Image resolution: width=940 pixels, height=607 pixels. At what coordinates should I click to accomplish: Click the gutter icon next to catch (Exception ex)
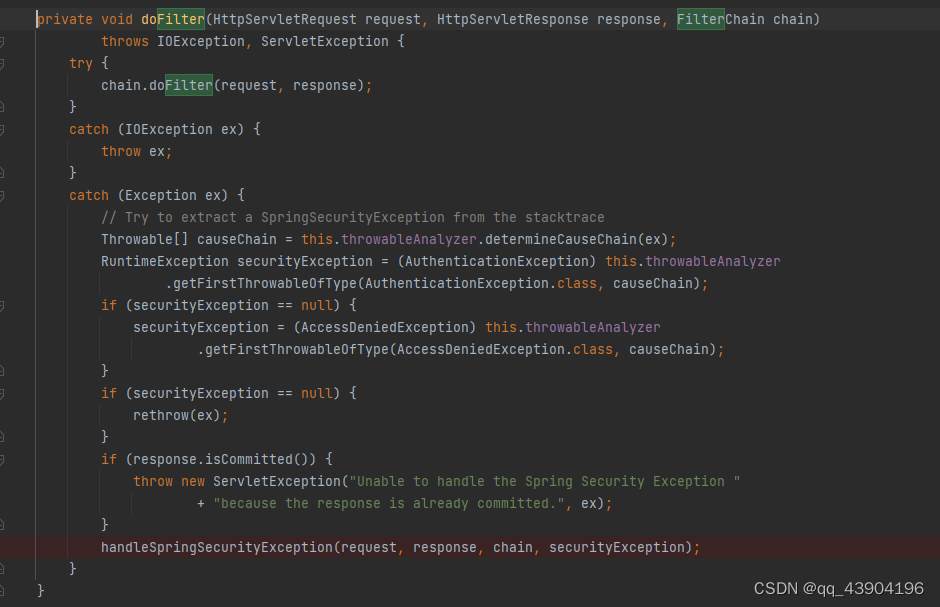click(x=5, y=195)
